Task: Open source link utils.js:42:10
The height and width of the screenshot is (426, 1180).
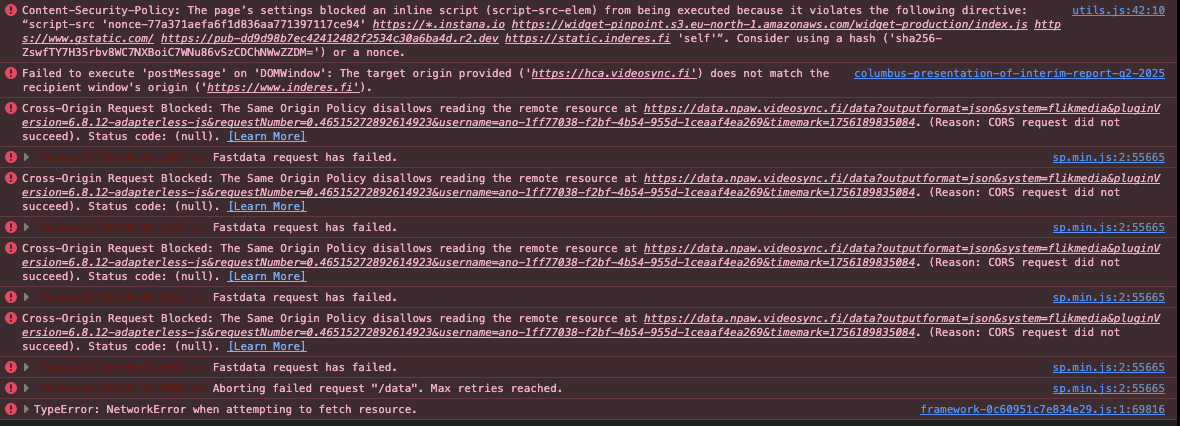Action: (1118, 11)
